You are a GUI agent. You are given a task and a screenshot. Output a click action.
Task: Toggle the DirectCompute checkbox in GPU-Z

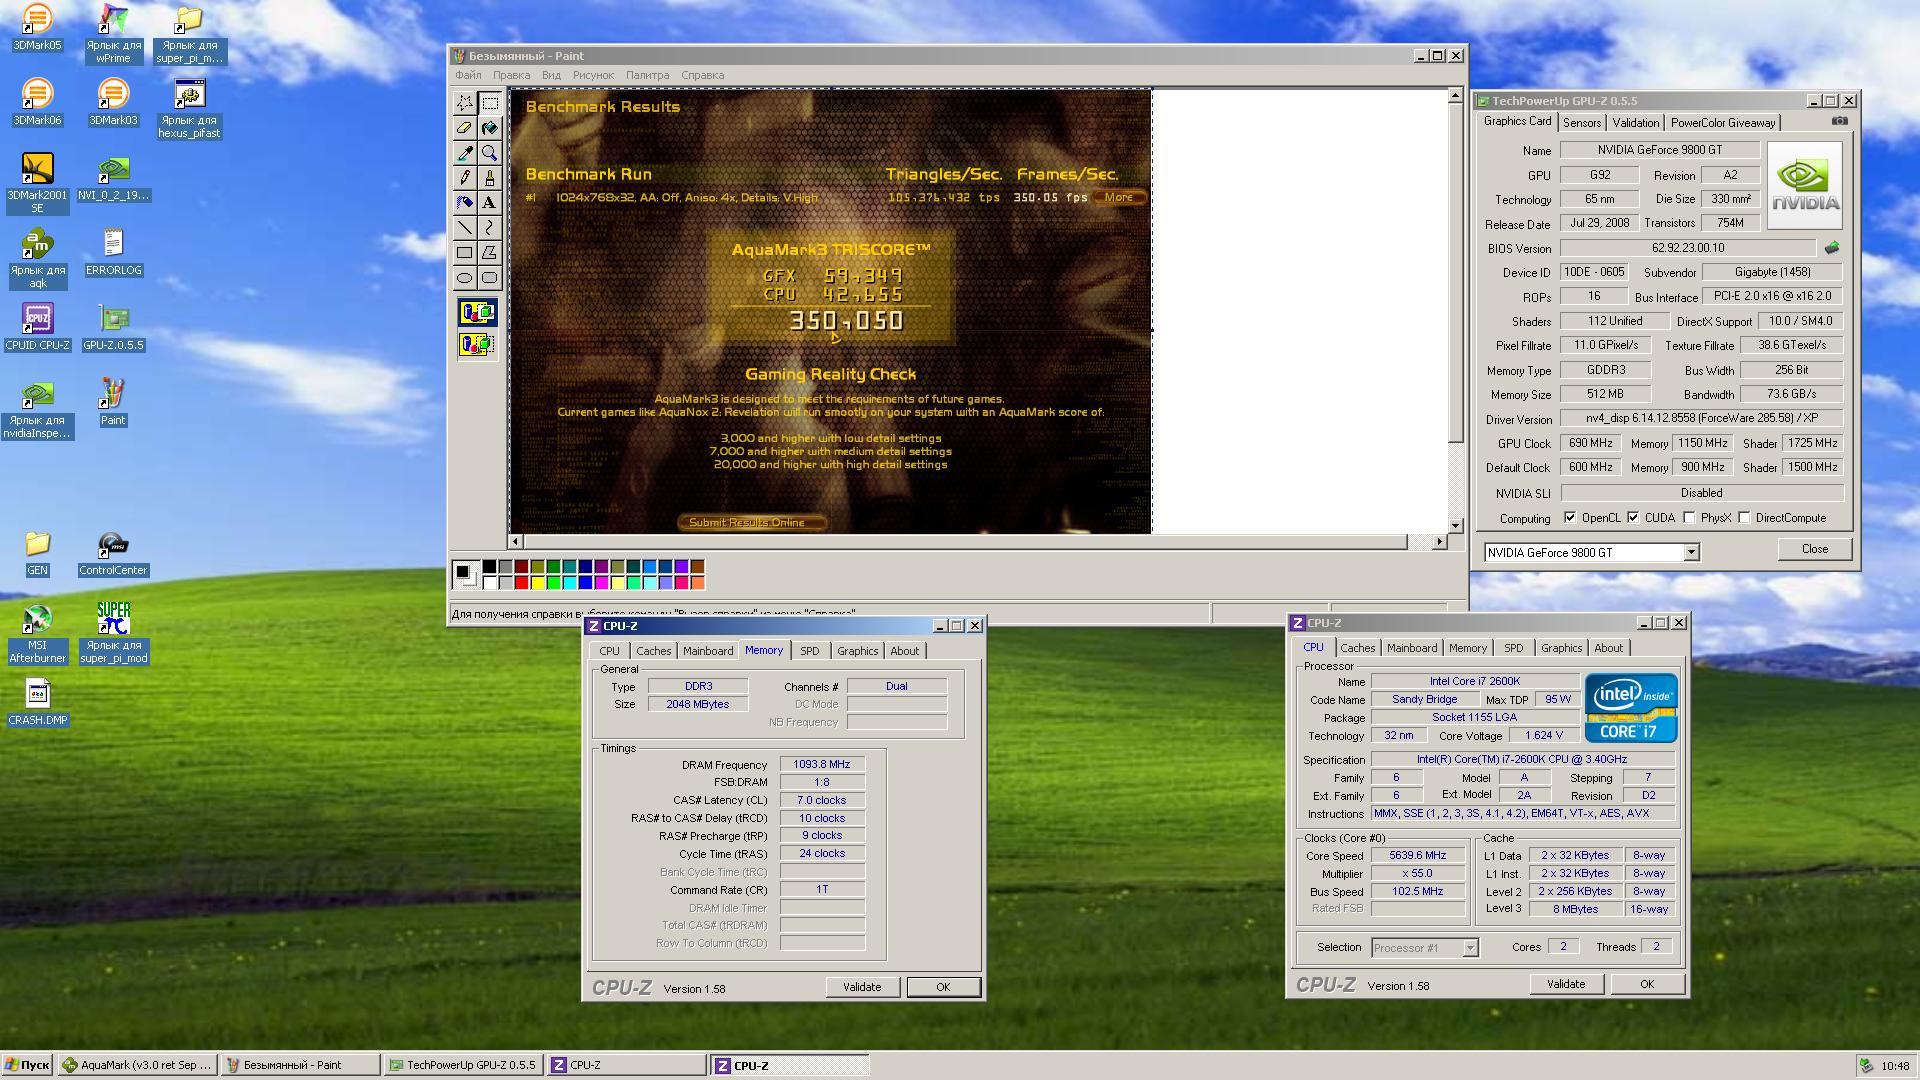pyautogui.click(x=1744, y=518)
